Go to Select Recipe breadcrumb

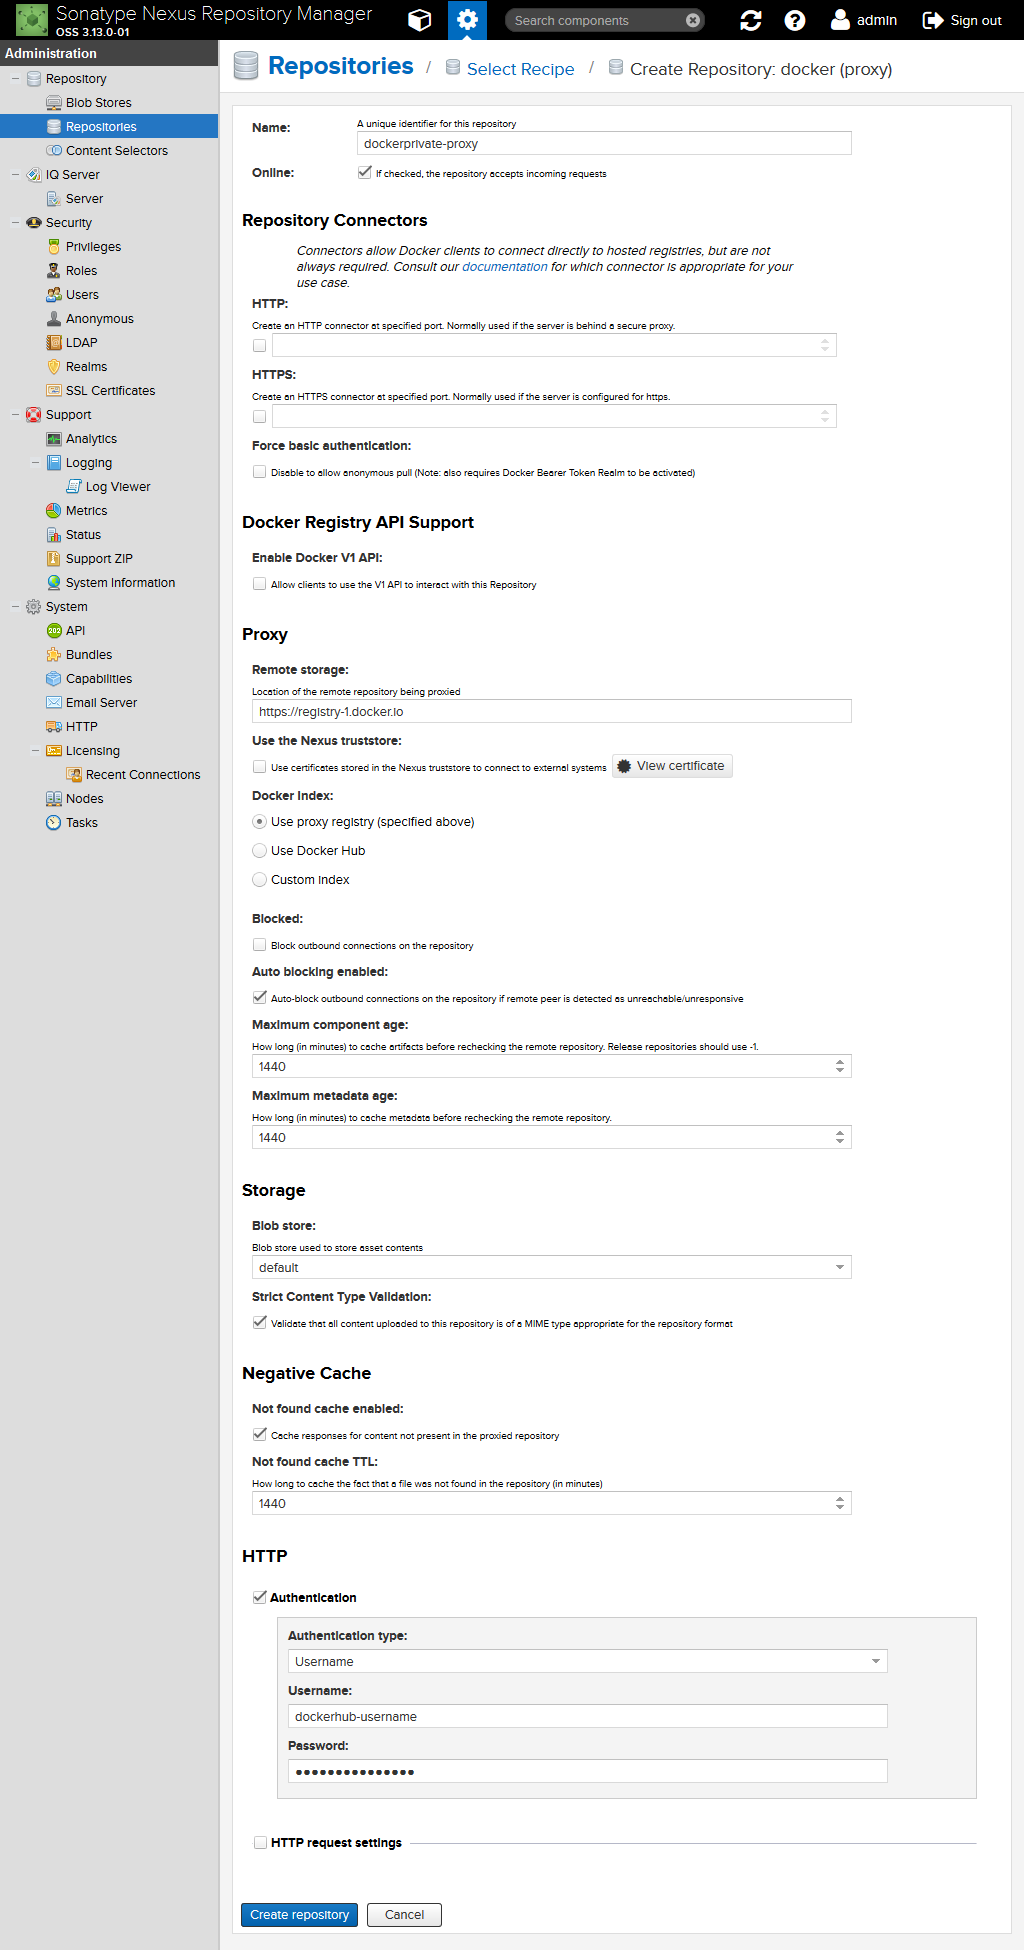[x=520, y=69]
